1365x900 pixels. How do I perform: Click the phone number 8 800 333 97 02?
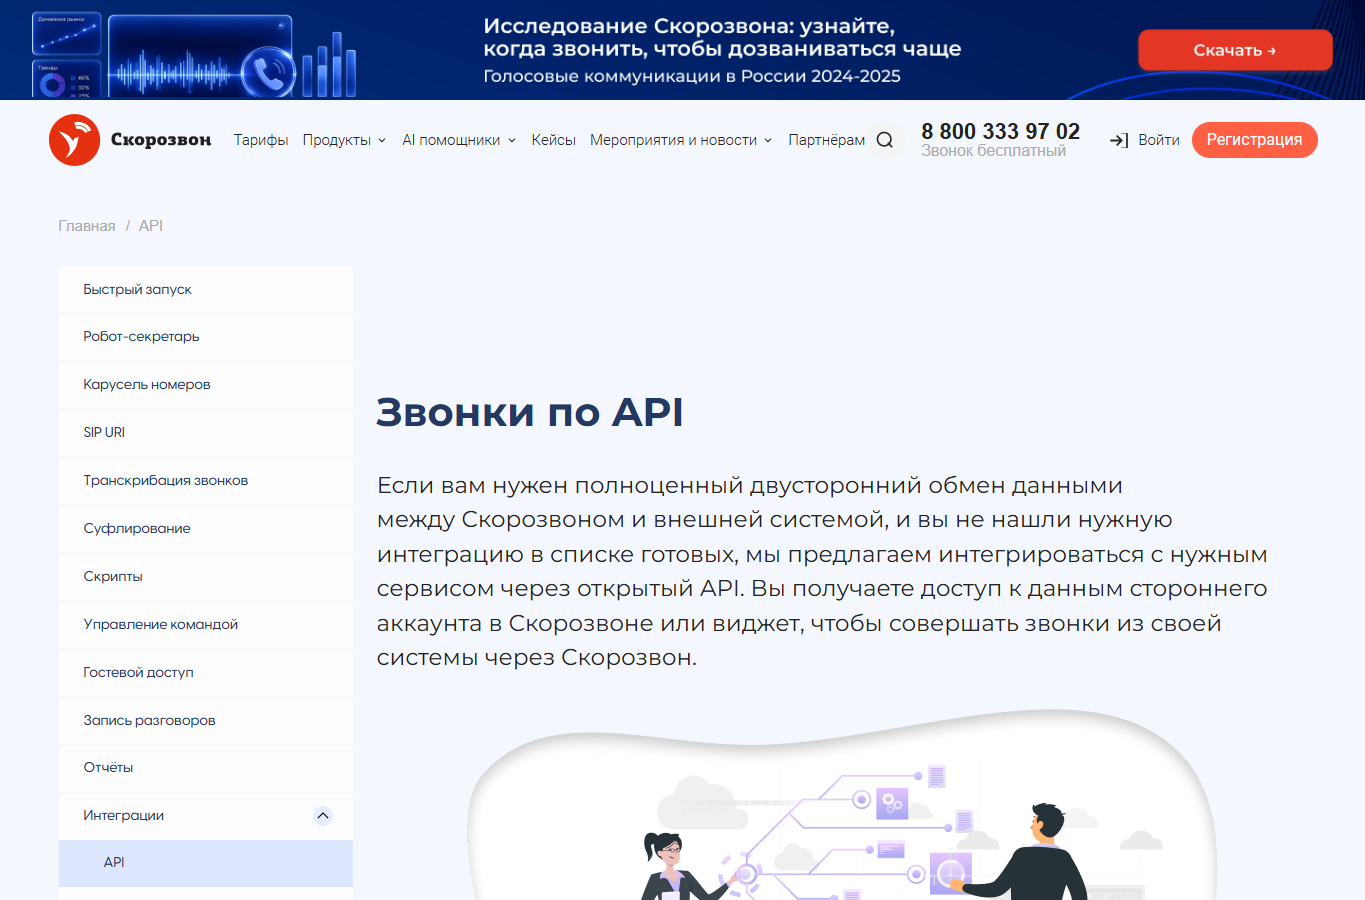click(x=1000, y=131)
